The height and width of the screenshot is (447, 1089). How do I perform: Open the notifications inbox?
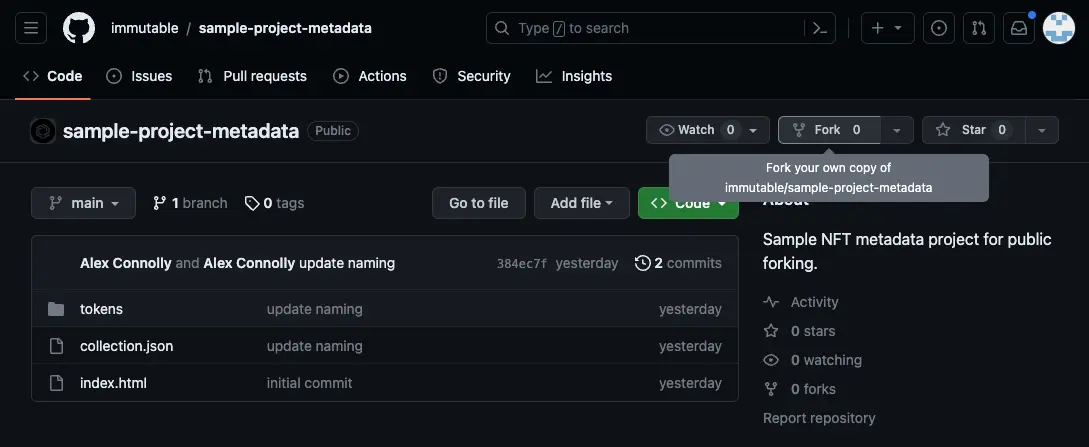[x=1019, y=28]
